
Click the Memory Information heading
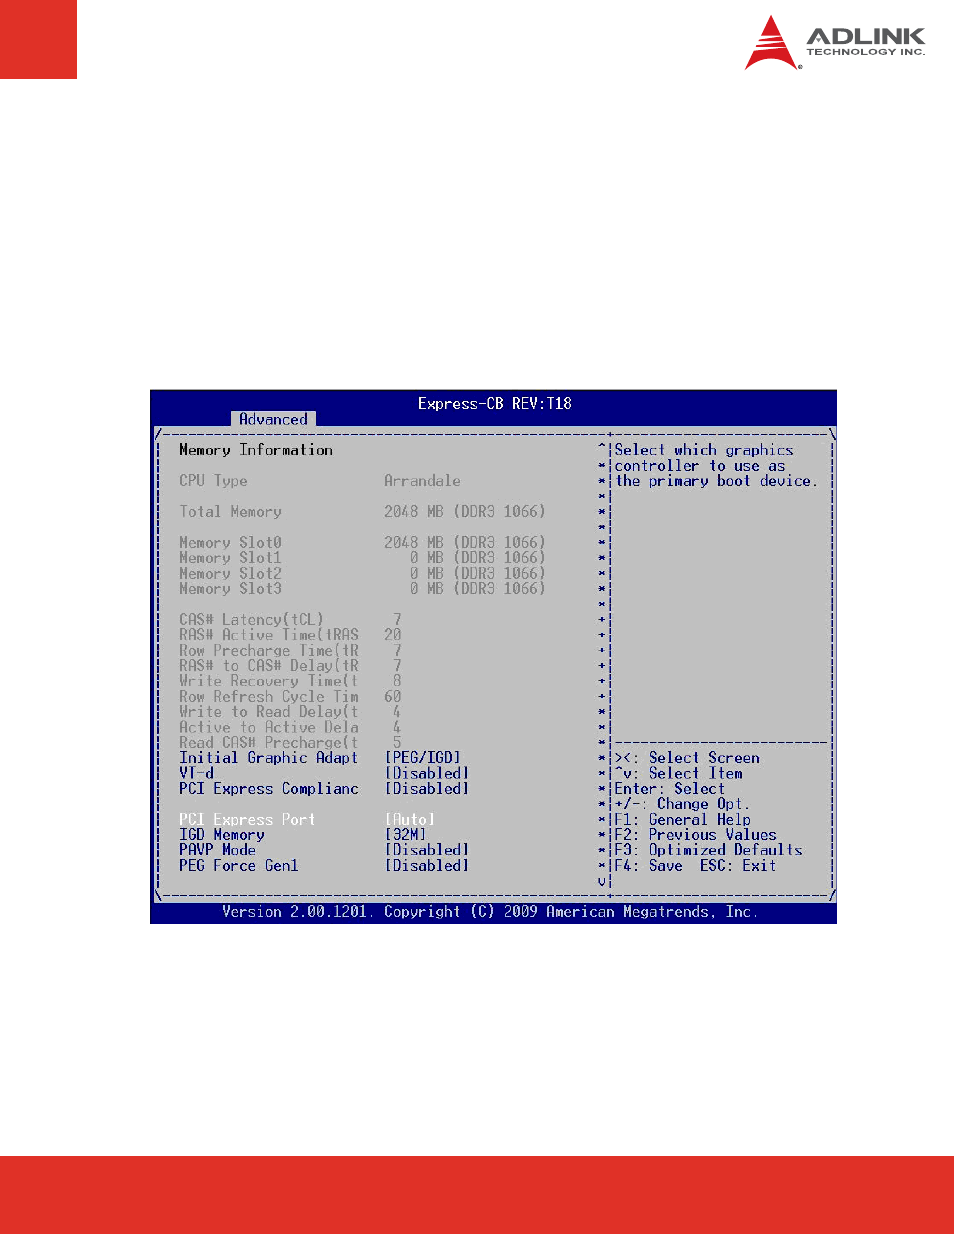[x=256, y=450]
